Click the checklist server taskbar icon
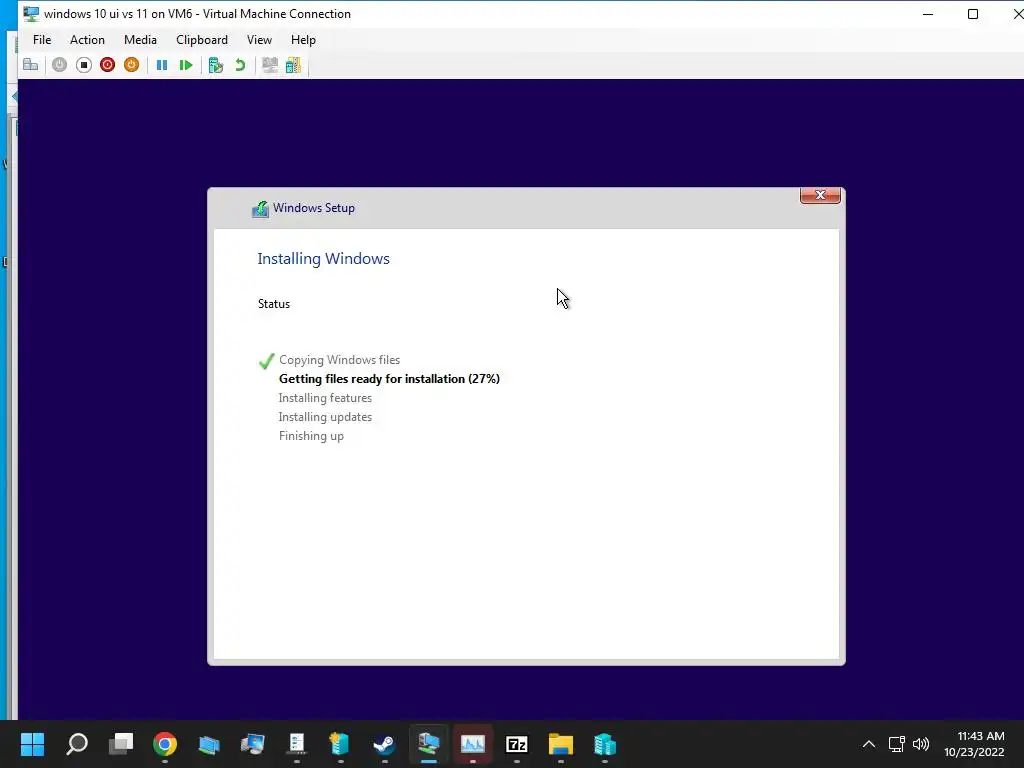This screenshot has height=768, width=1024. click(x=296, y=744)
